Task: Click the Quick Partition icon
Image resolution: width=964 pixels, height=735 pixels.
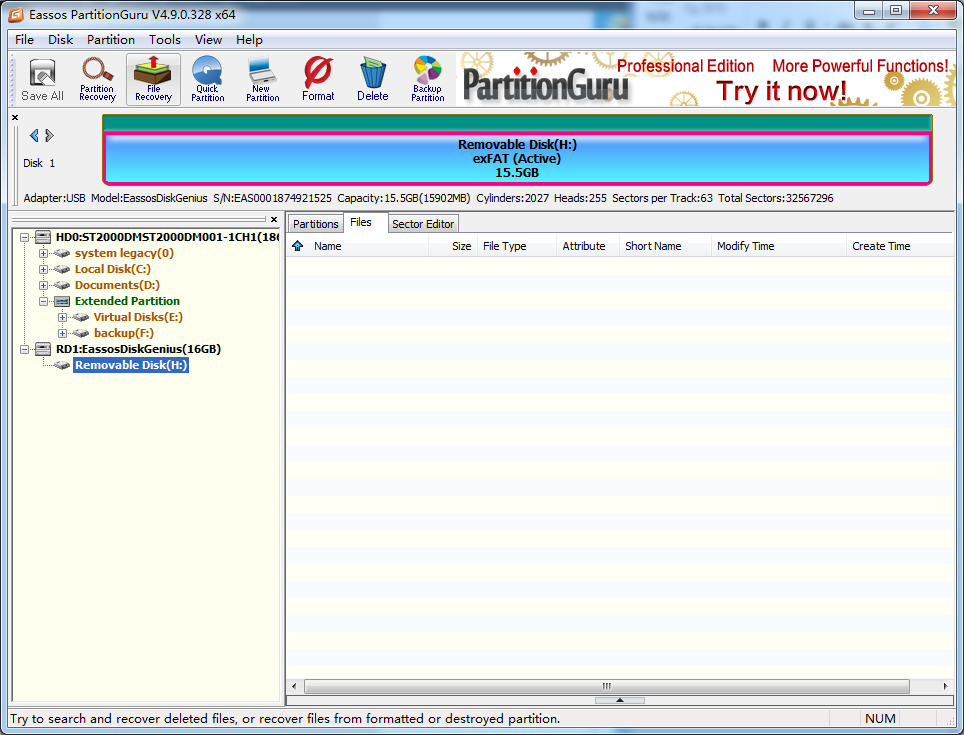Action: (208, 80)
